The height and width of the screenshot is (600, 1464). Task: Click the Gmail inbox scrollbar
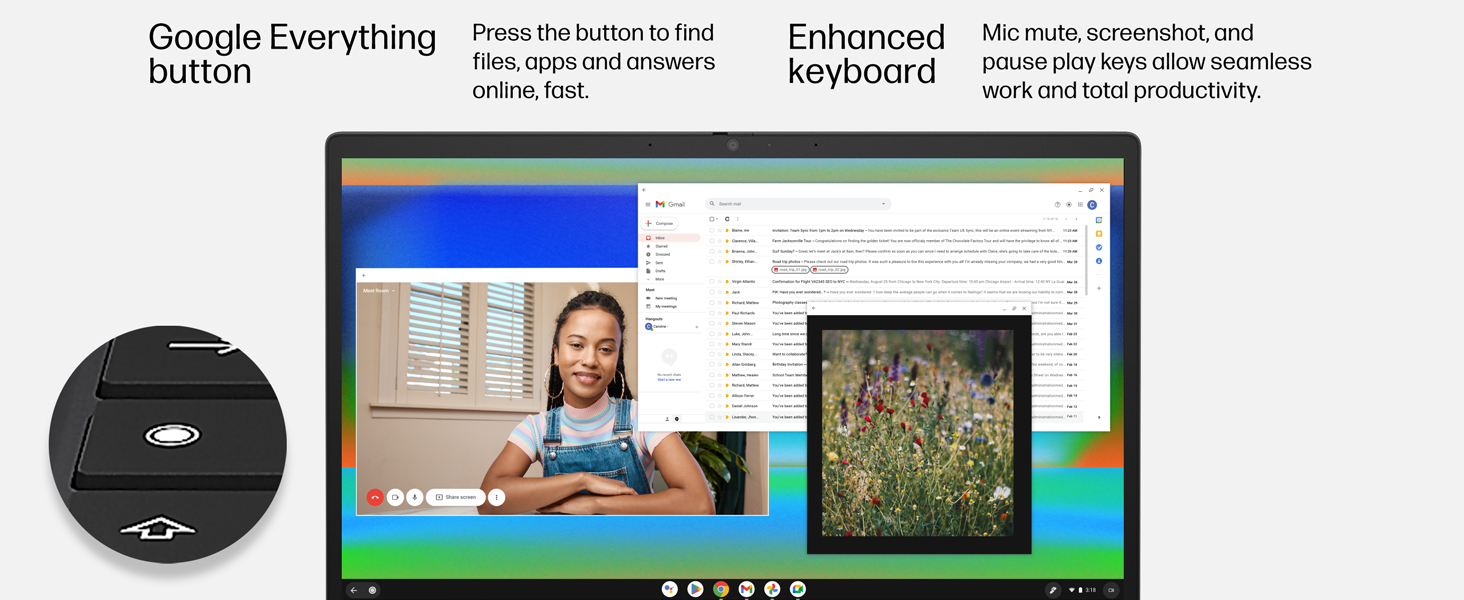(x=1087, y=260)
